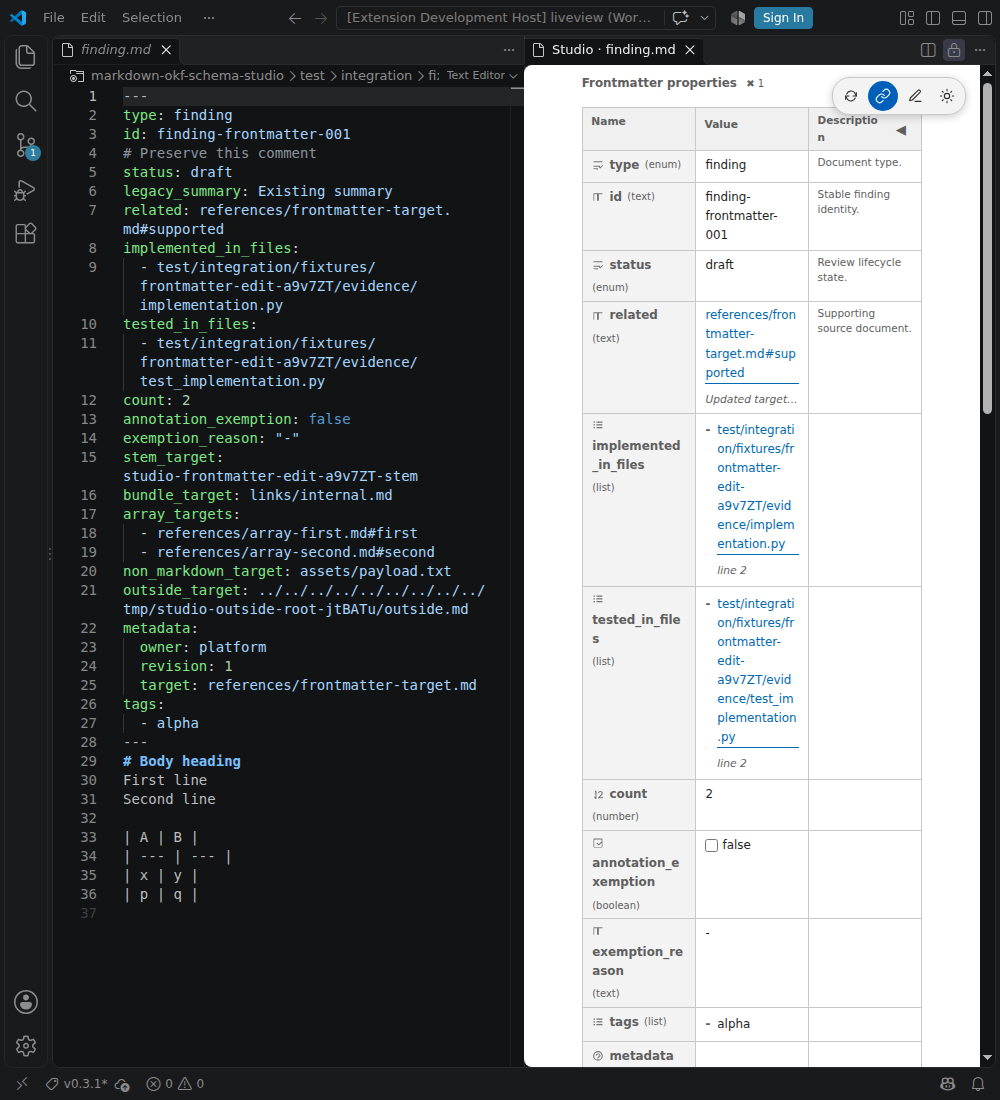This screenshot has width=1000, height=1100.
Task: Click the refresh icon in Studio toolbar
Action: [851, 96]
